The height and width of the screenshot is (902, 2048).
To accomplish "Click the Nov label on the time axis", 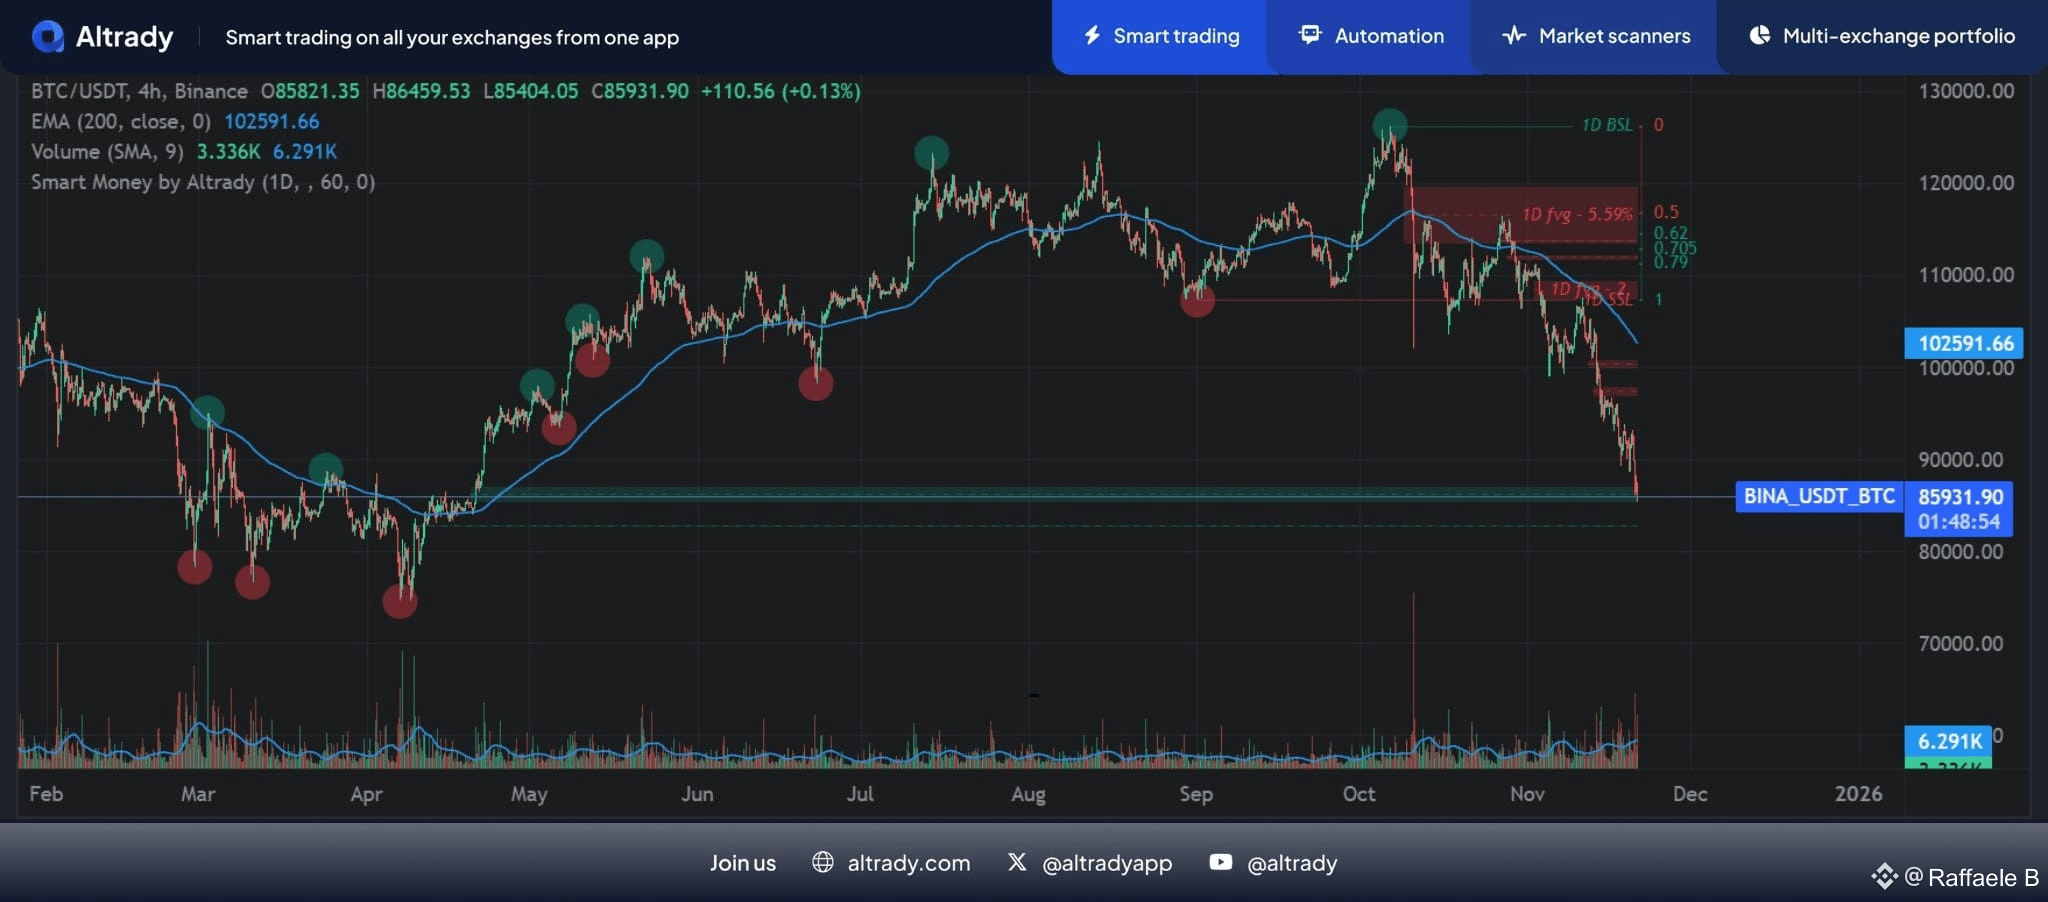I will click(x=1527, y=794).
